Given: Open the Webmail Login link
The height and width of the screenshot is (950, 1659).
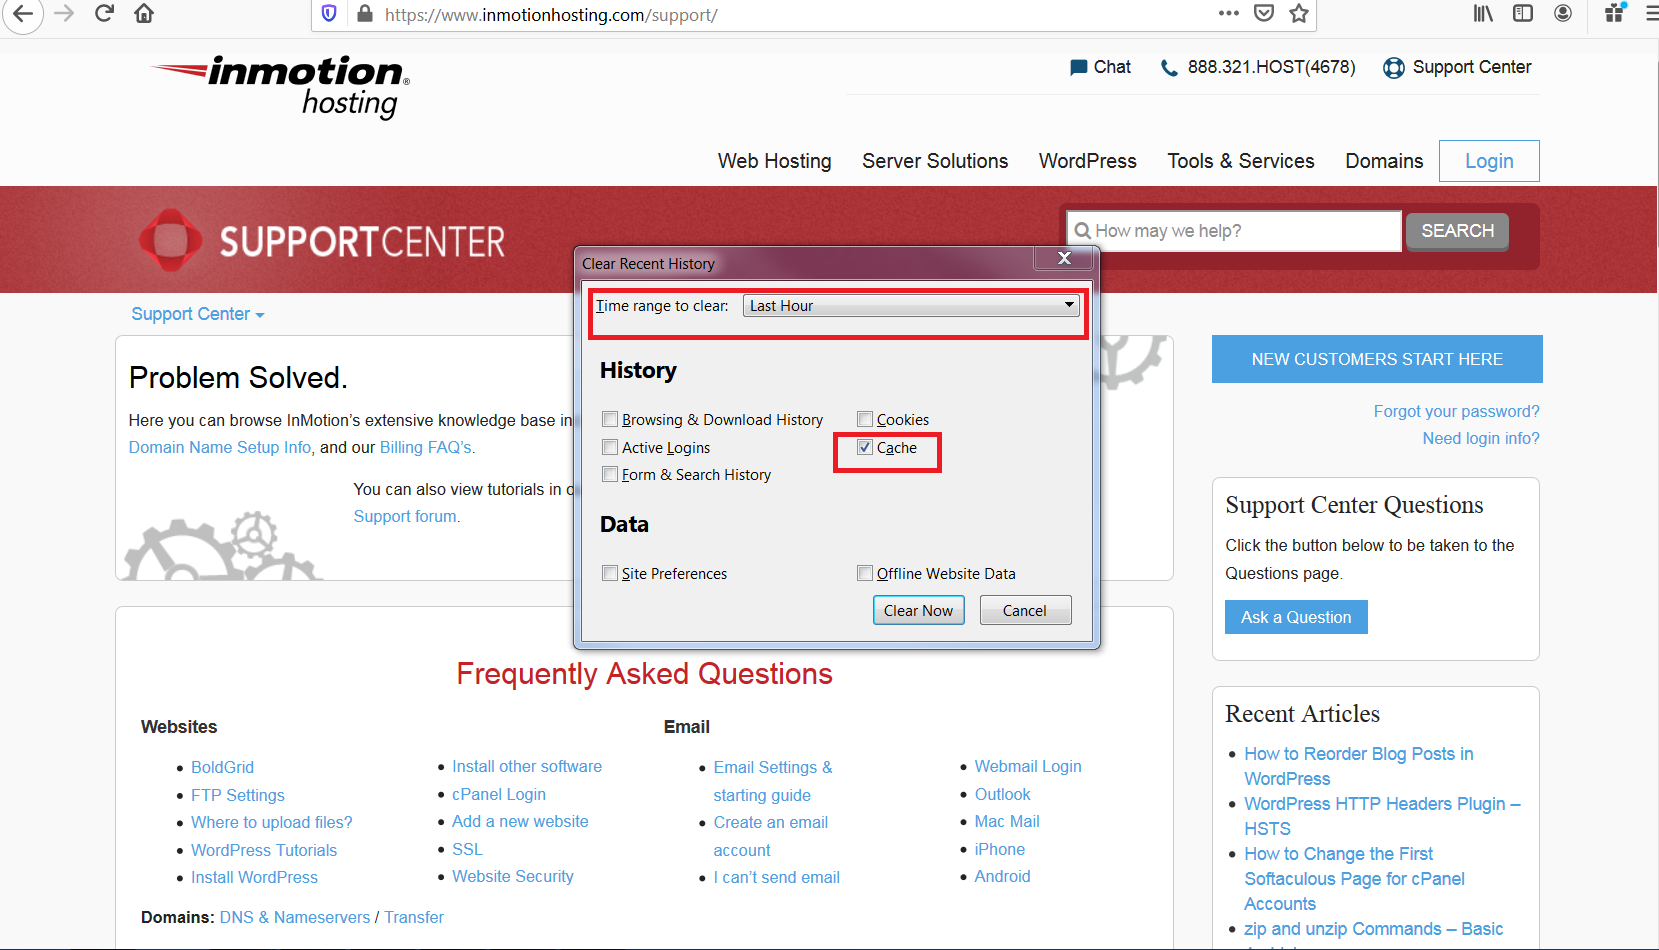Looking at the screenshot, I should pyautogui.click(x=1028, y=766).
